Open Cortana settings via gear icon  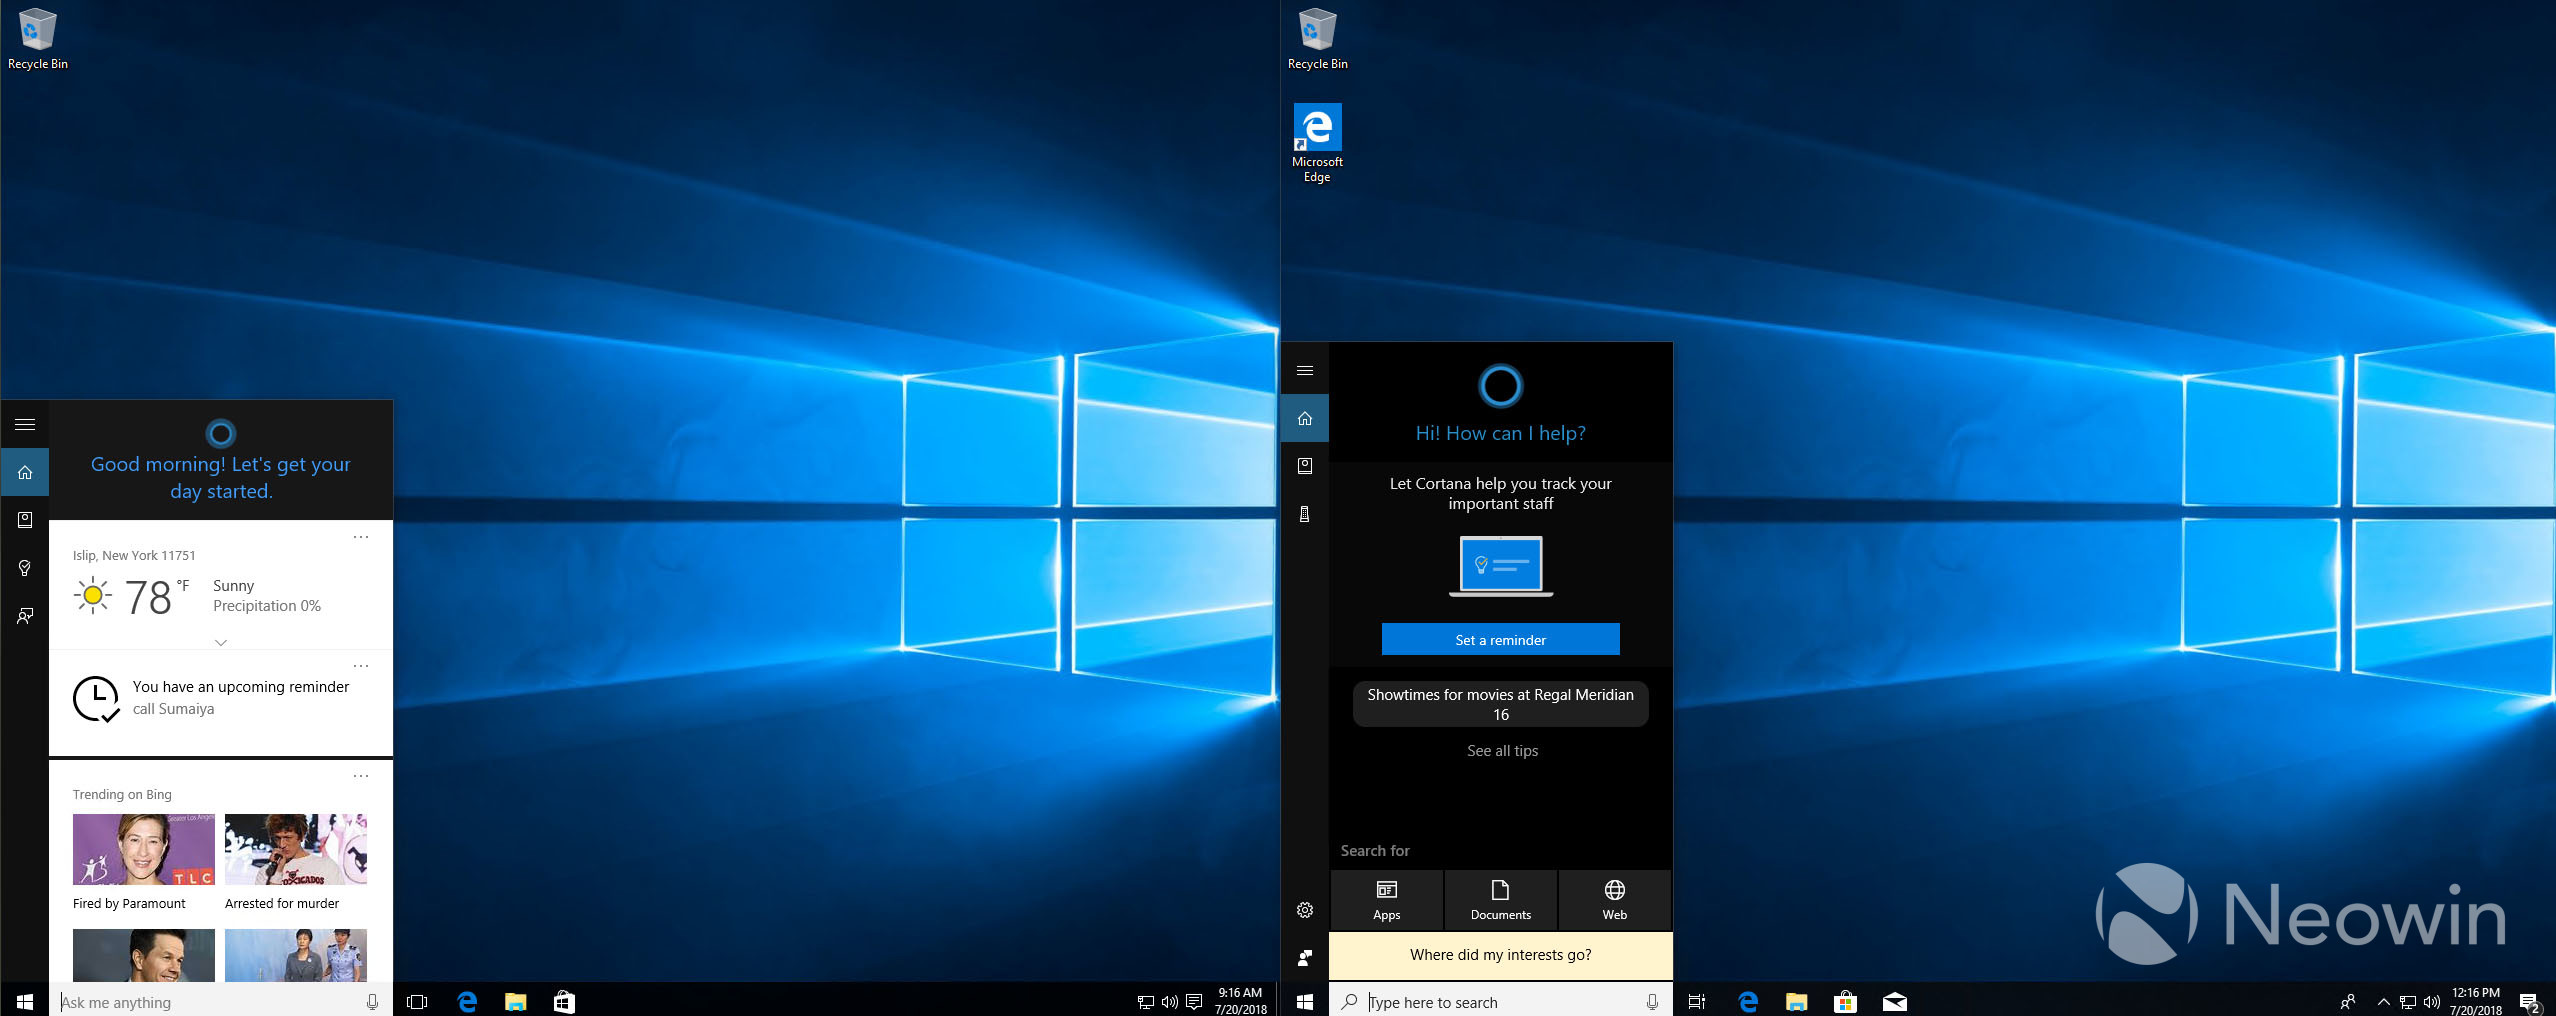tap(1305, 910)
